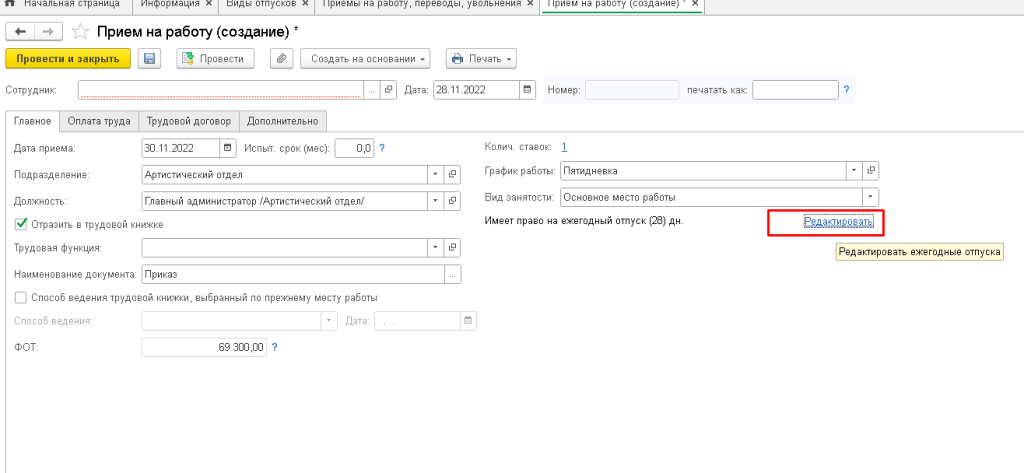Open График работы record with open-form icon
This screenshot has height=473, width=1024.
(871, 170)
